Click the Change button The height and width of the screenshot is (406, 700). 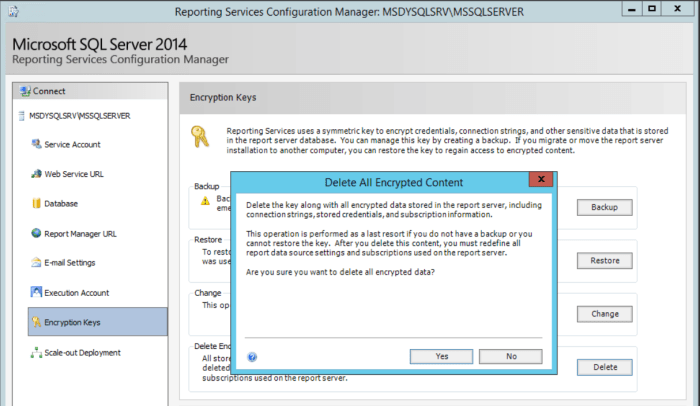pos(604,314)
